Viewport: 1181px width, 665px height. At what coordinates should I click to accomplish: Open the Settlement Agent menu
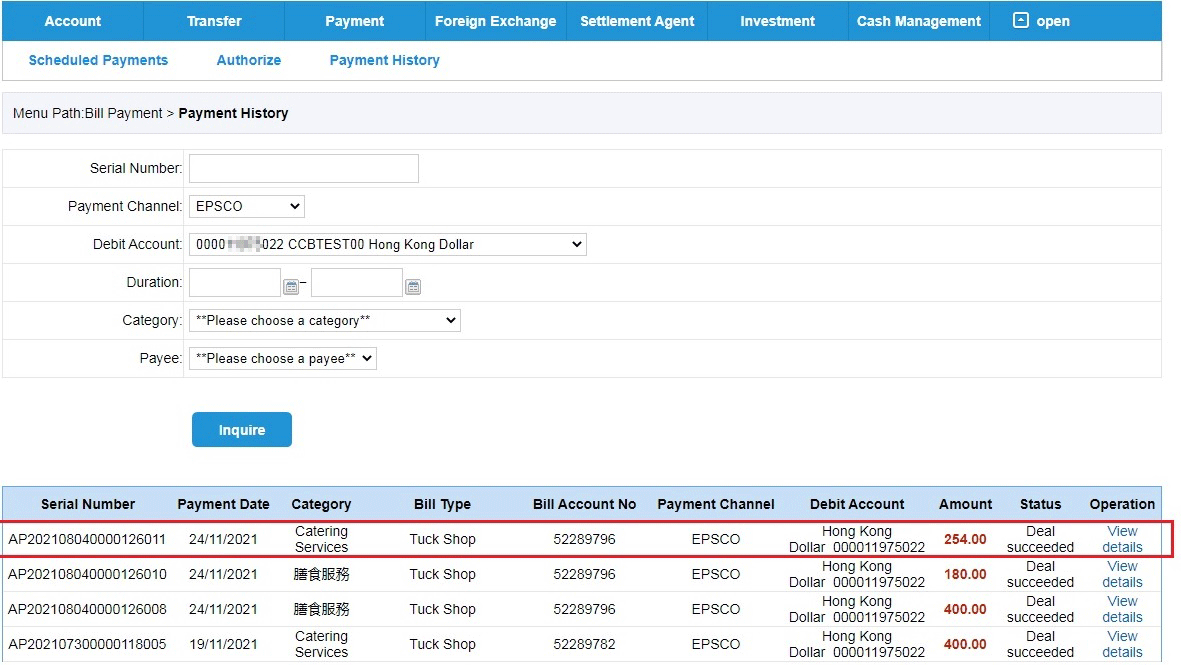click(x=637, y=21)
